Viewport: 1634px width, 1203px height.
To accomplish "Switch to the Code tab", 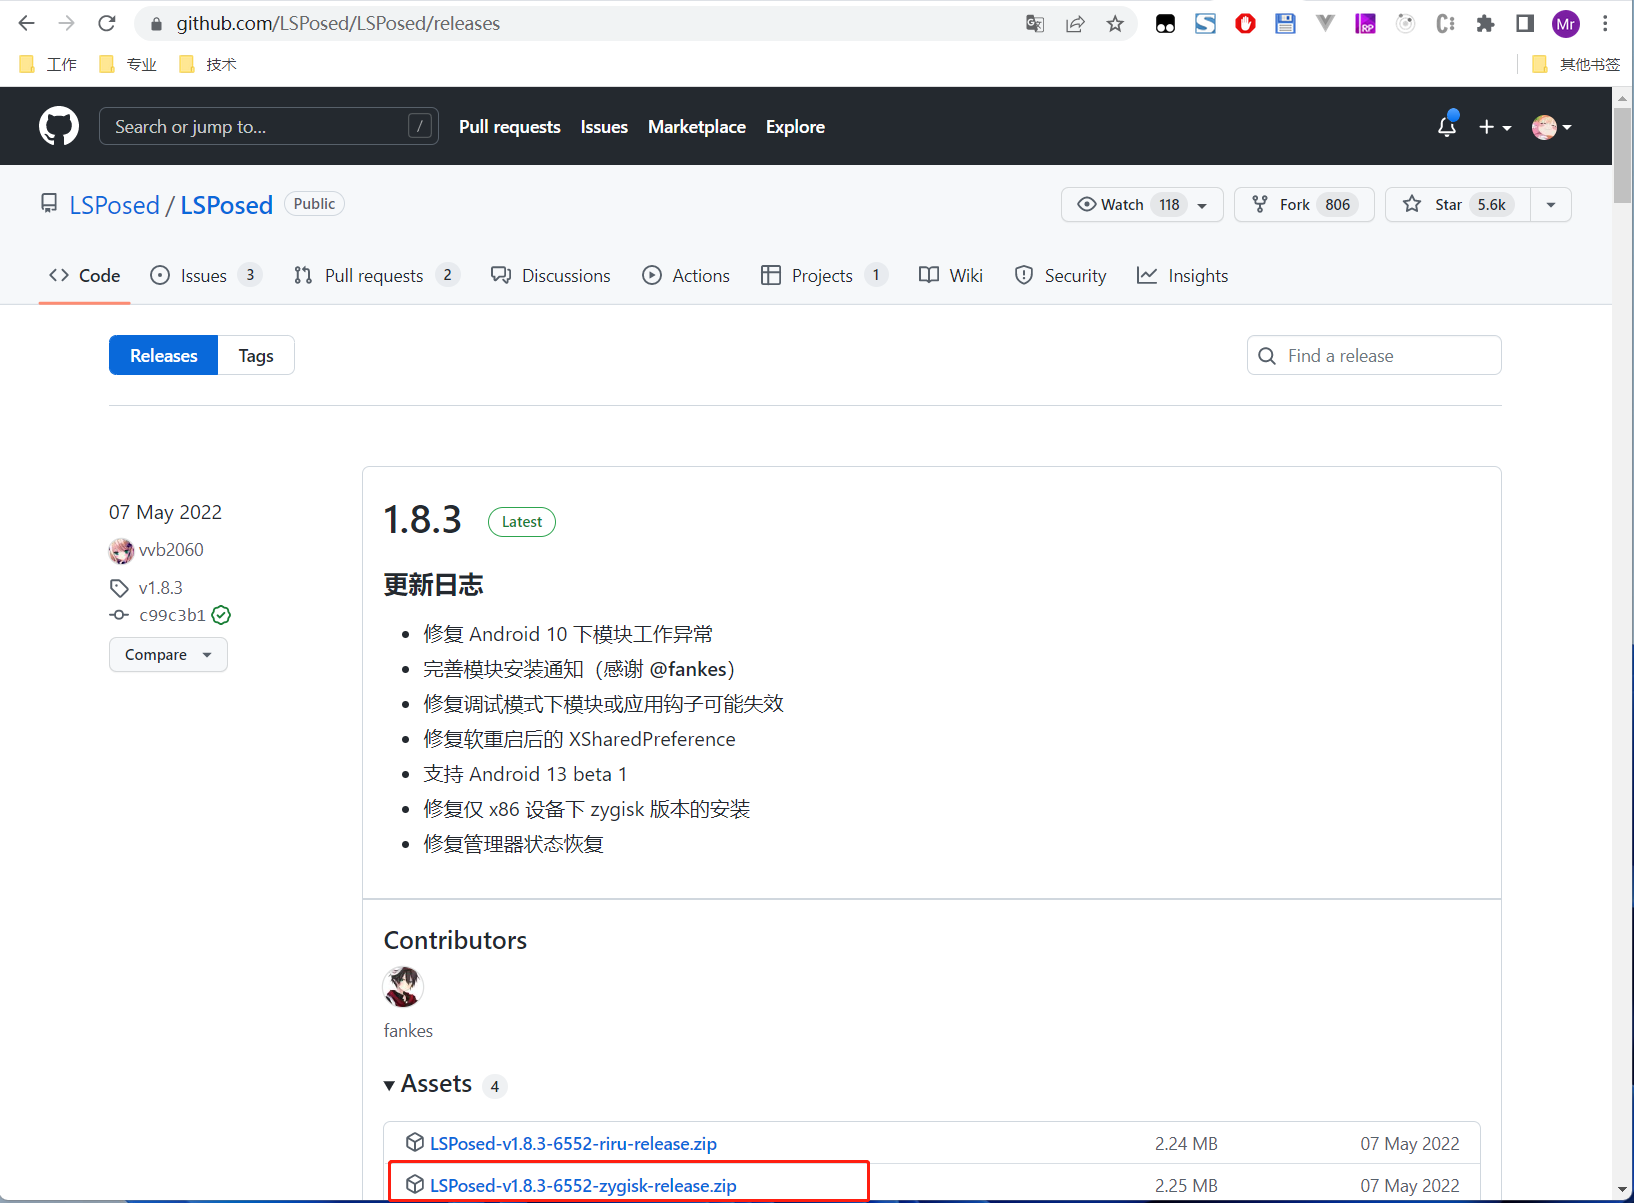I will tap(84, 275).
